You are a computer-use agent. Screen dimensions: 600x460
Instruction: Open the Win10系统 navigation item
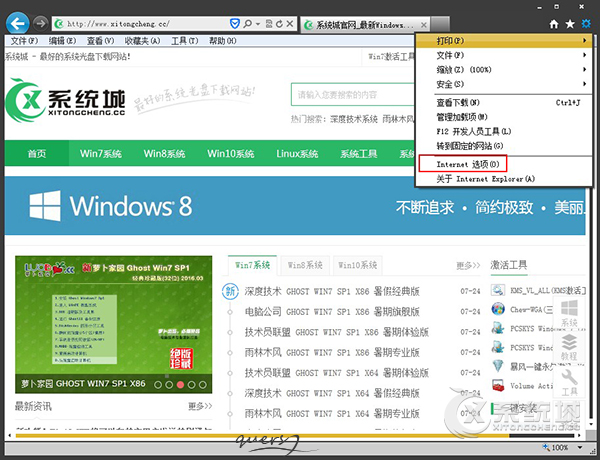[231, 153]
